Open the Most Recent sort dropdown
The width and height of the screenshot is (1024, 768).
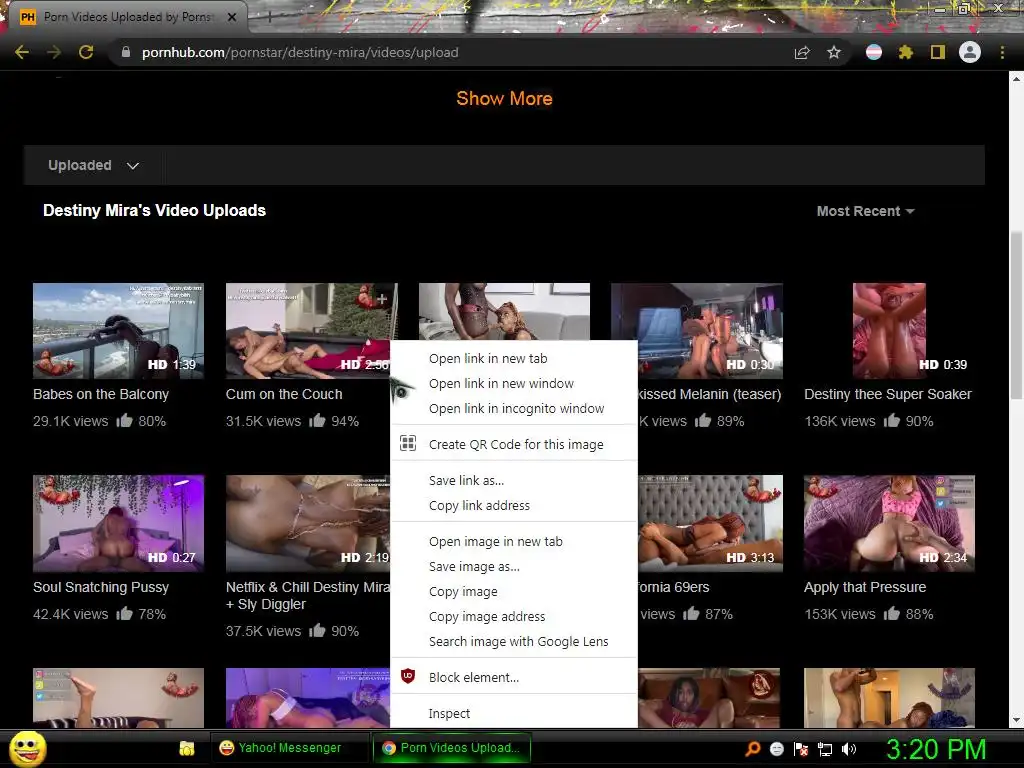pos(865,211)
